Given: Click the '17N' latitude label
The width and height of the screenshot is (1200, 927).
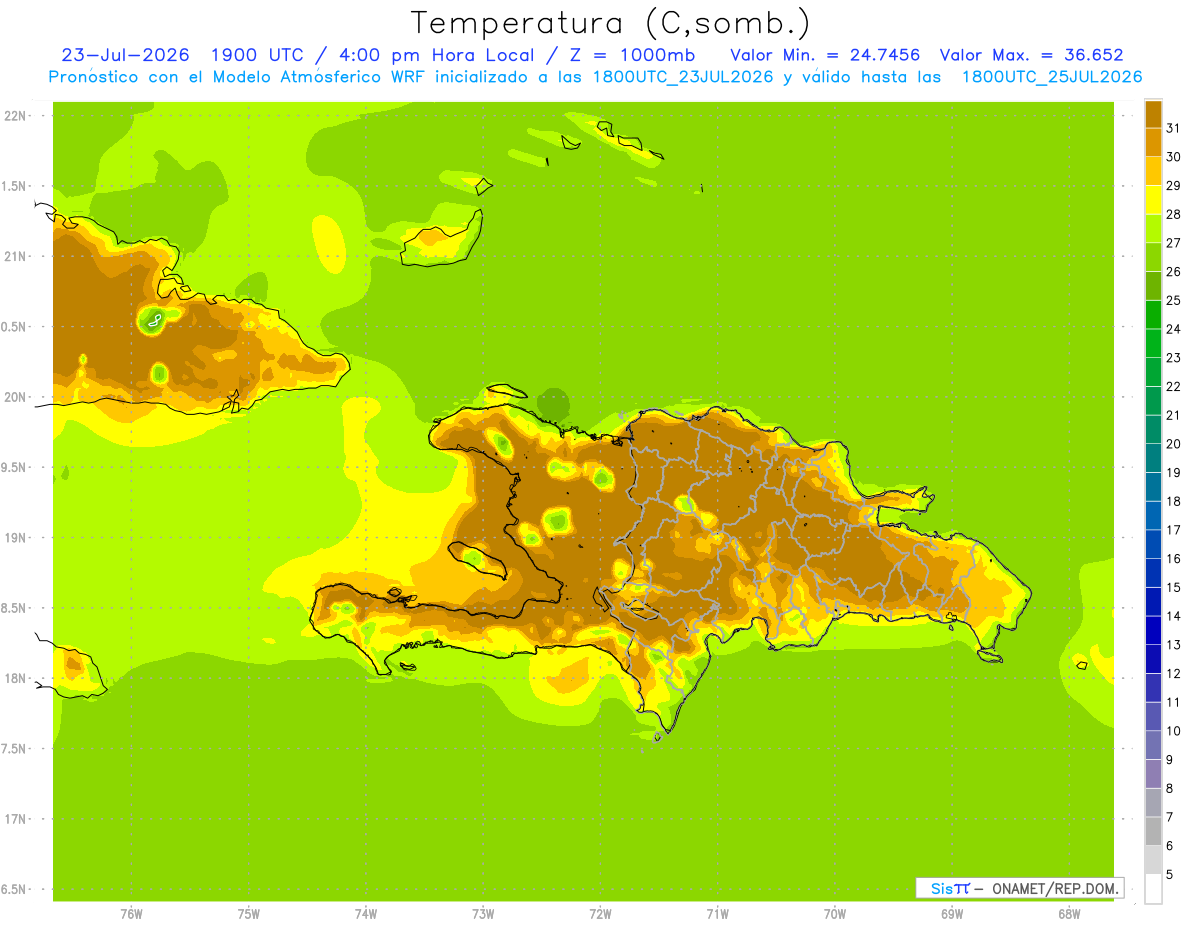Looking at the screenshot, I should pos(15,819).
